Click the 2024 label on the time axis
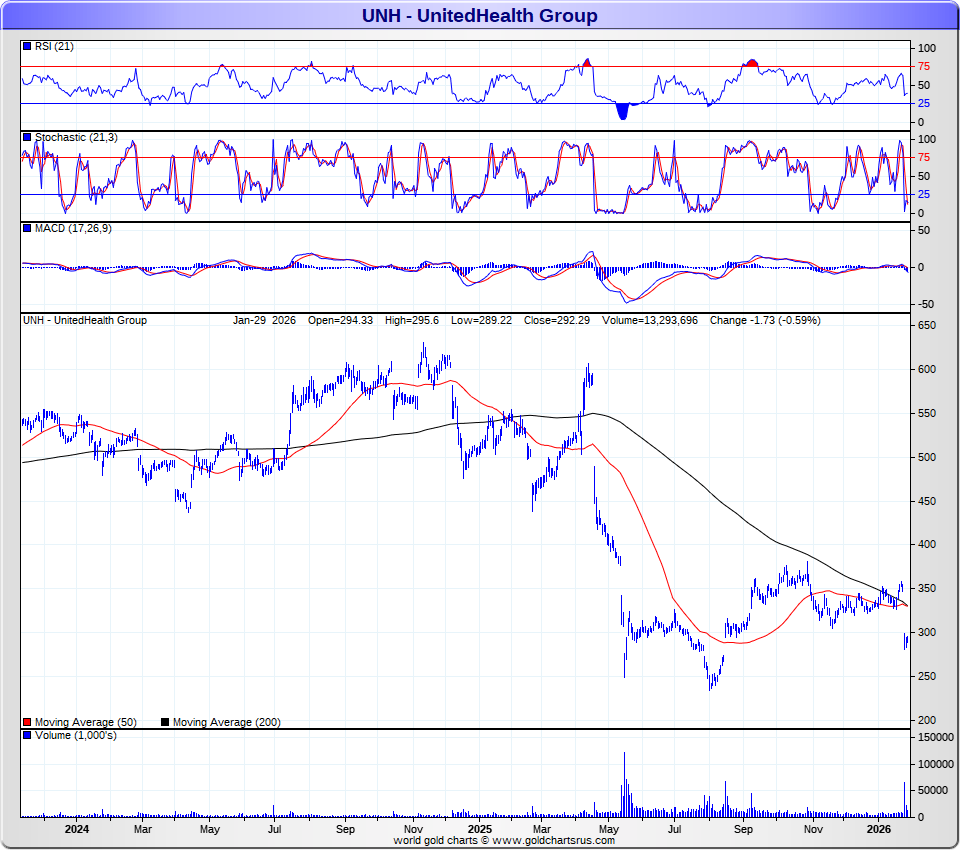Image resolution: width=960 pixels, height=850 pixels. [77, 829]
